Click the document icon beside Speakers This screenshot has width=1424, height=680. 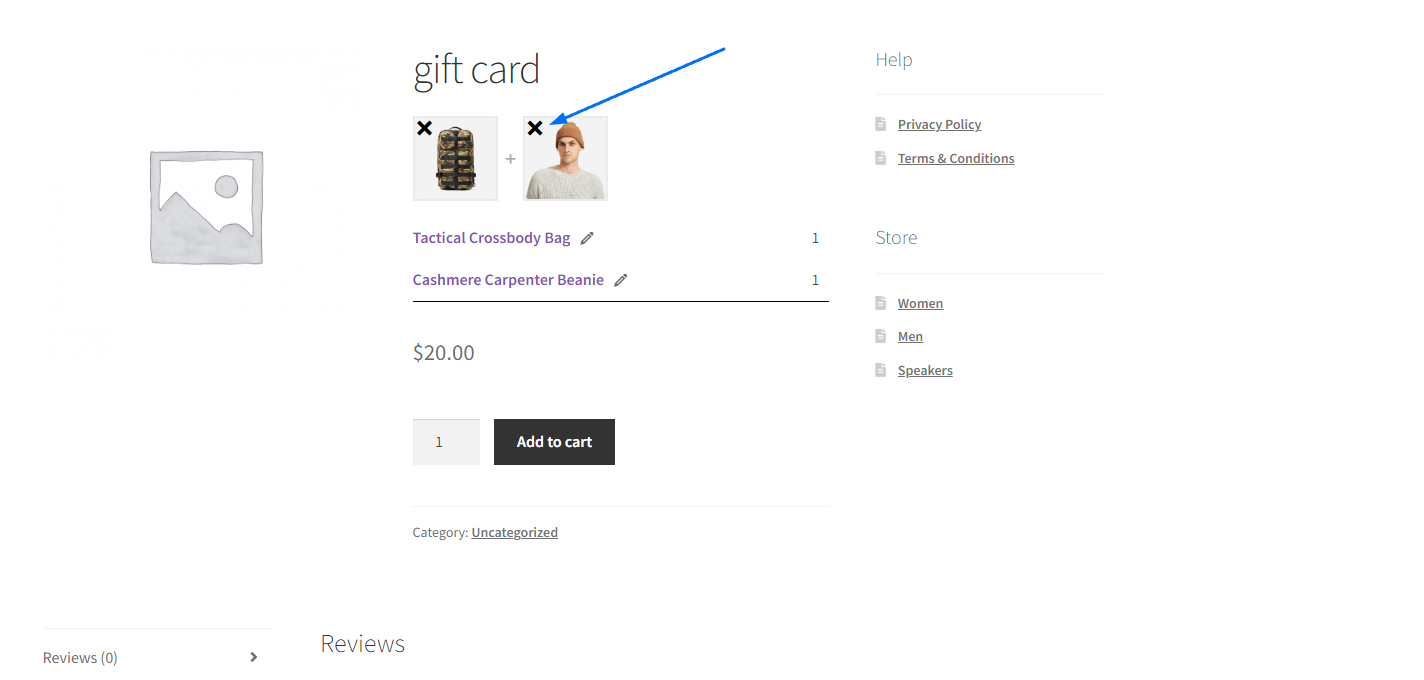tap(881, 370)
